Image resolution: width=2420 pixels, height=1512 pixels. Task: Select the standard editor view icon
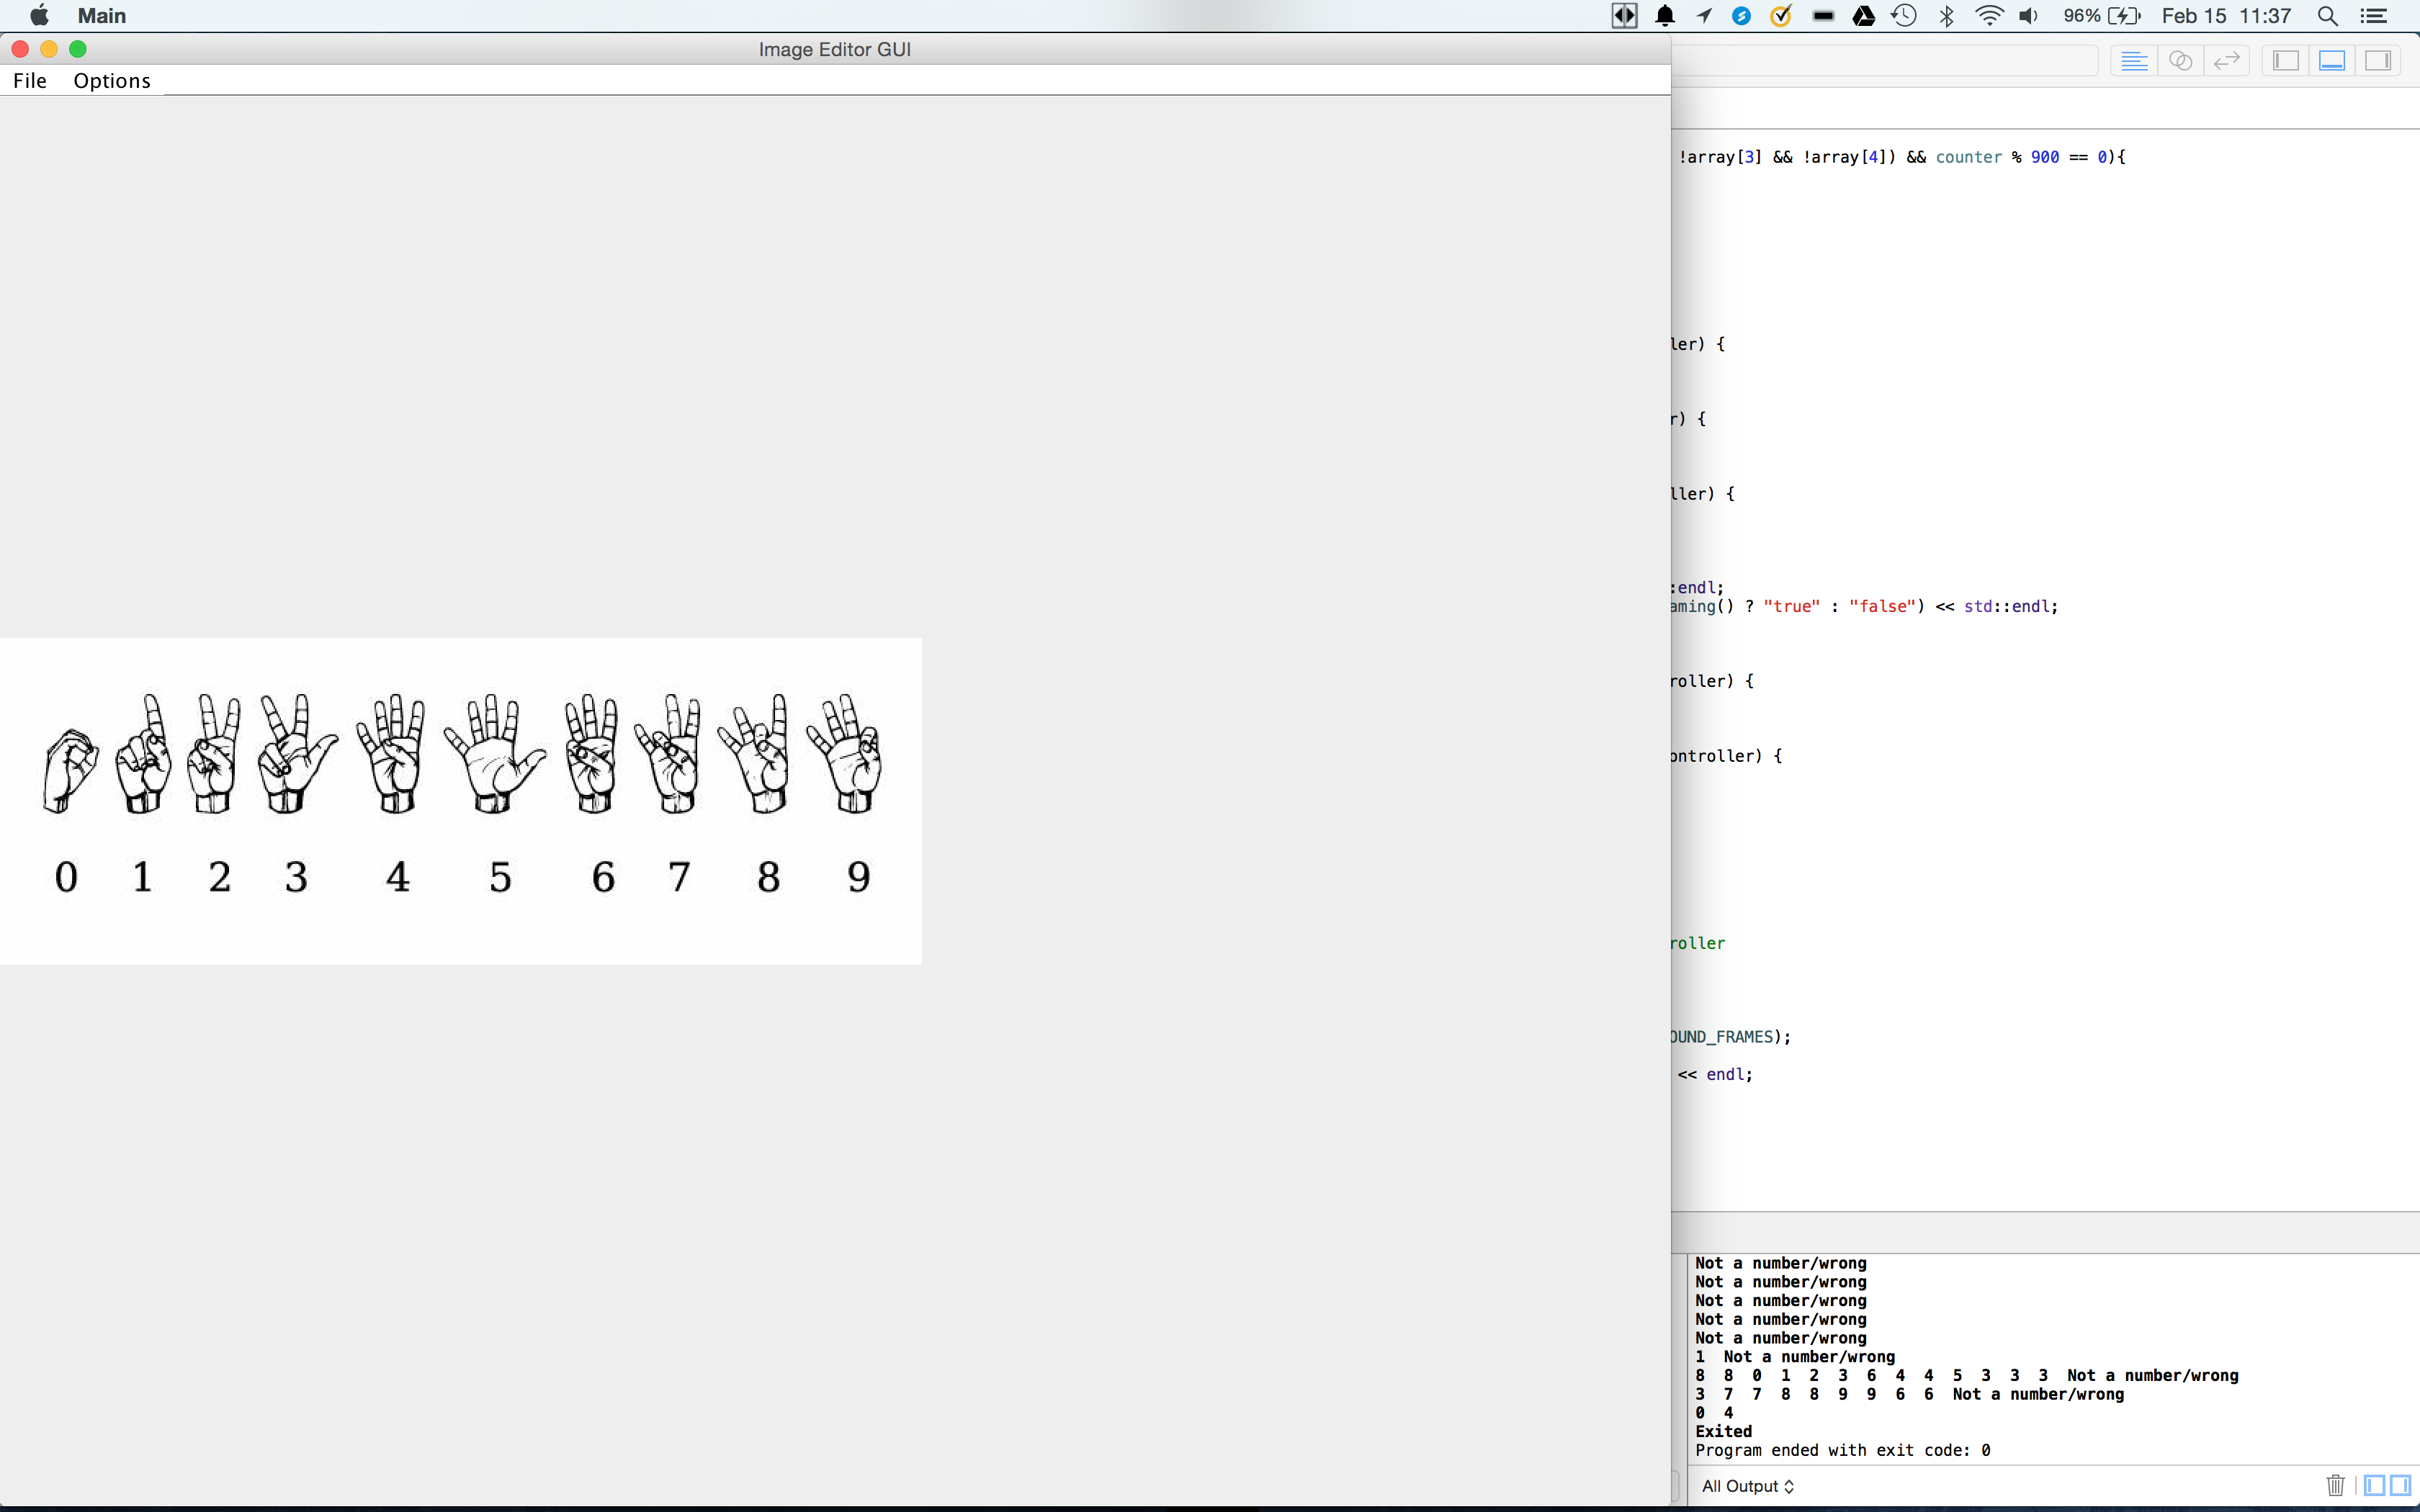[x=2133, y=61]
